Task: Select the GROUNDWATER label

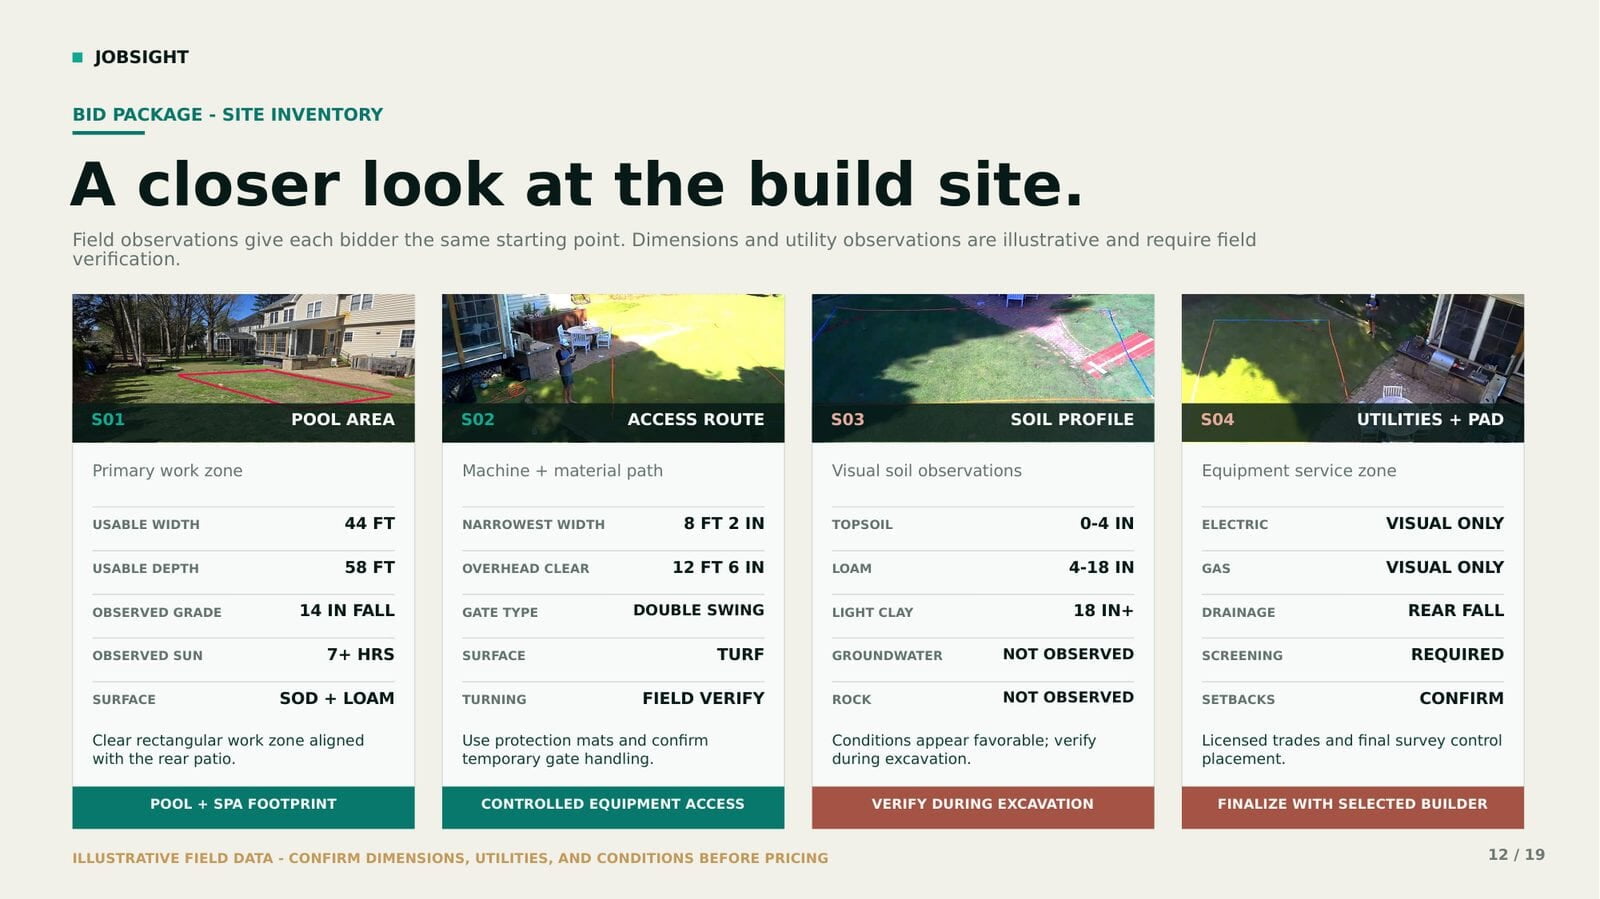Action: pyautogui.click(x=887, y=655)
